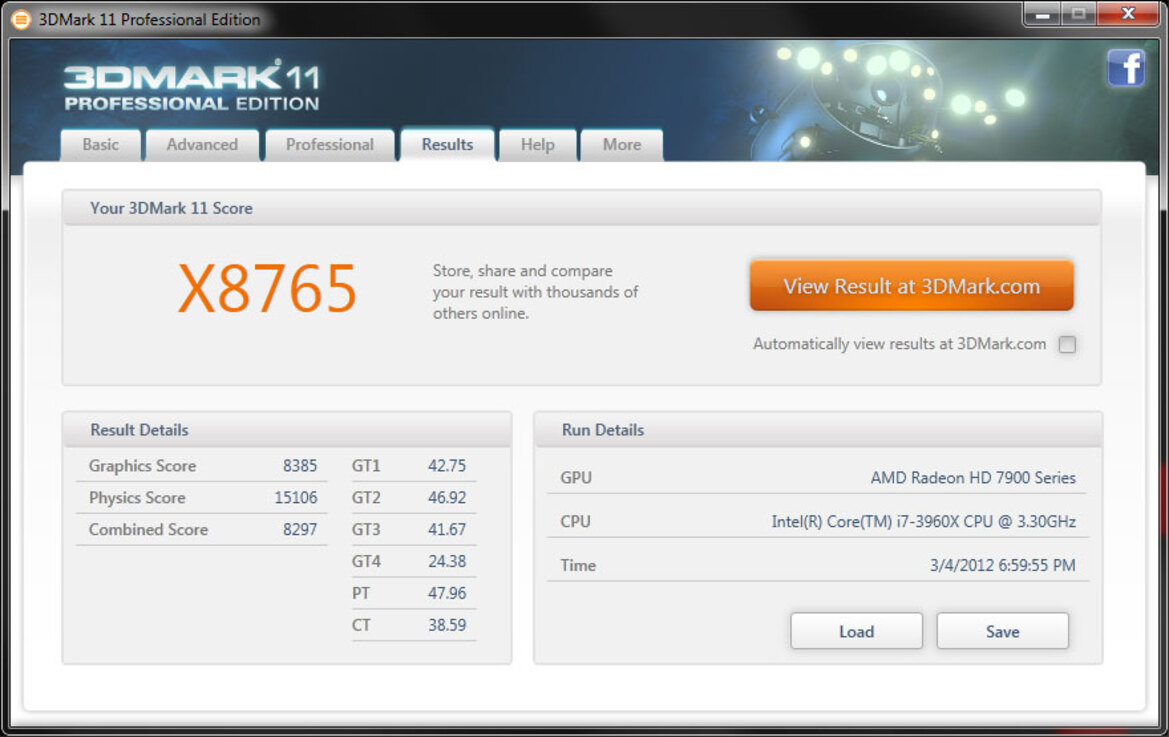Screen dimensions: 1169x737
Task: Click the 3DMark 11 Professional Edition logo
Action: pyautogui.click(x=192, y=86)
